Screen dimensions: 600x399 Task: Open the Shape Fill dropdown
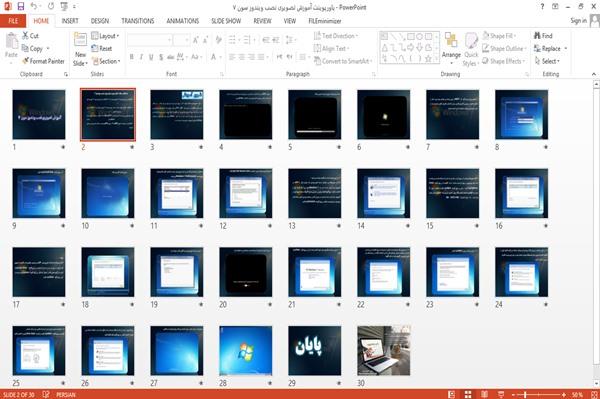(499, 36)
